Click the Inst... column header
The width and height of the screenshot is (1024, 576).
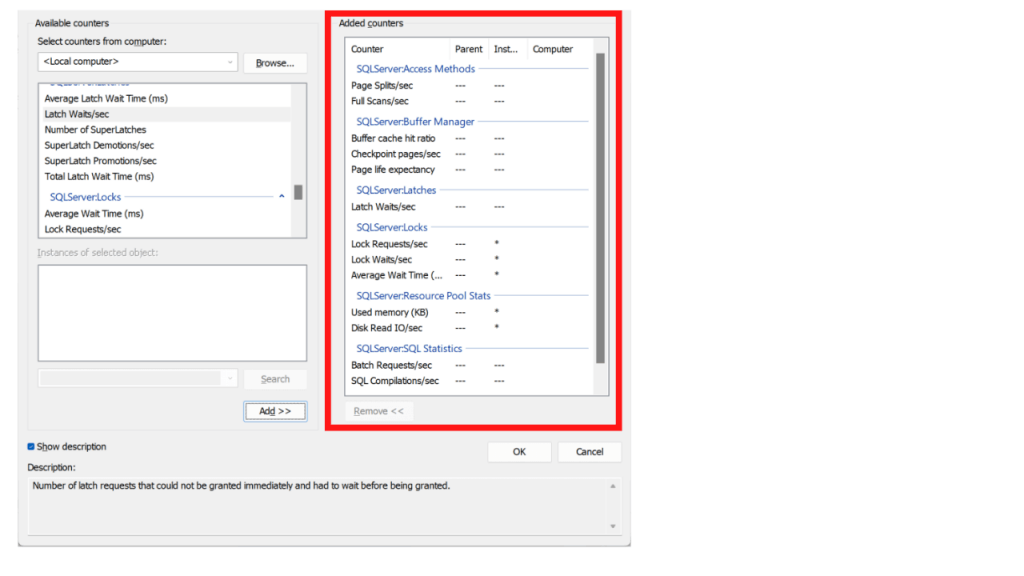click(x=506, y=49)
